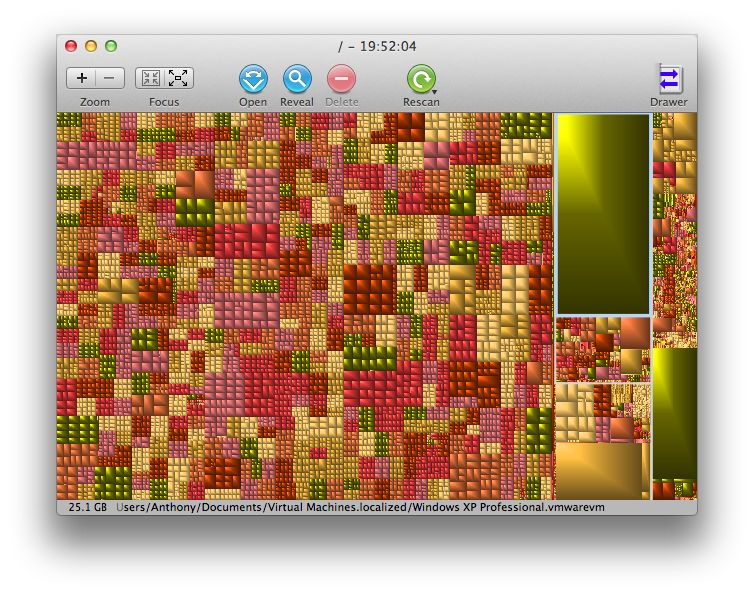The image size is (754, 594).
Task: Click the red Delete icon
Action: point(341,78)
